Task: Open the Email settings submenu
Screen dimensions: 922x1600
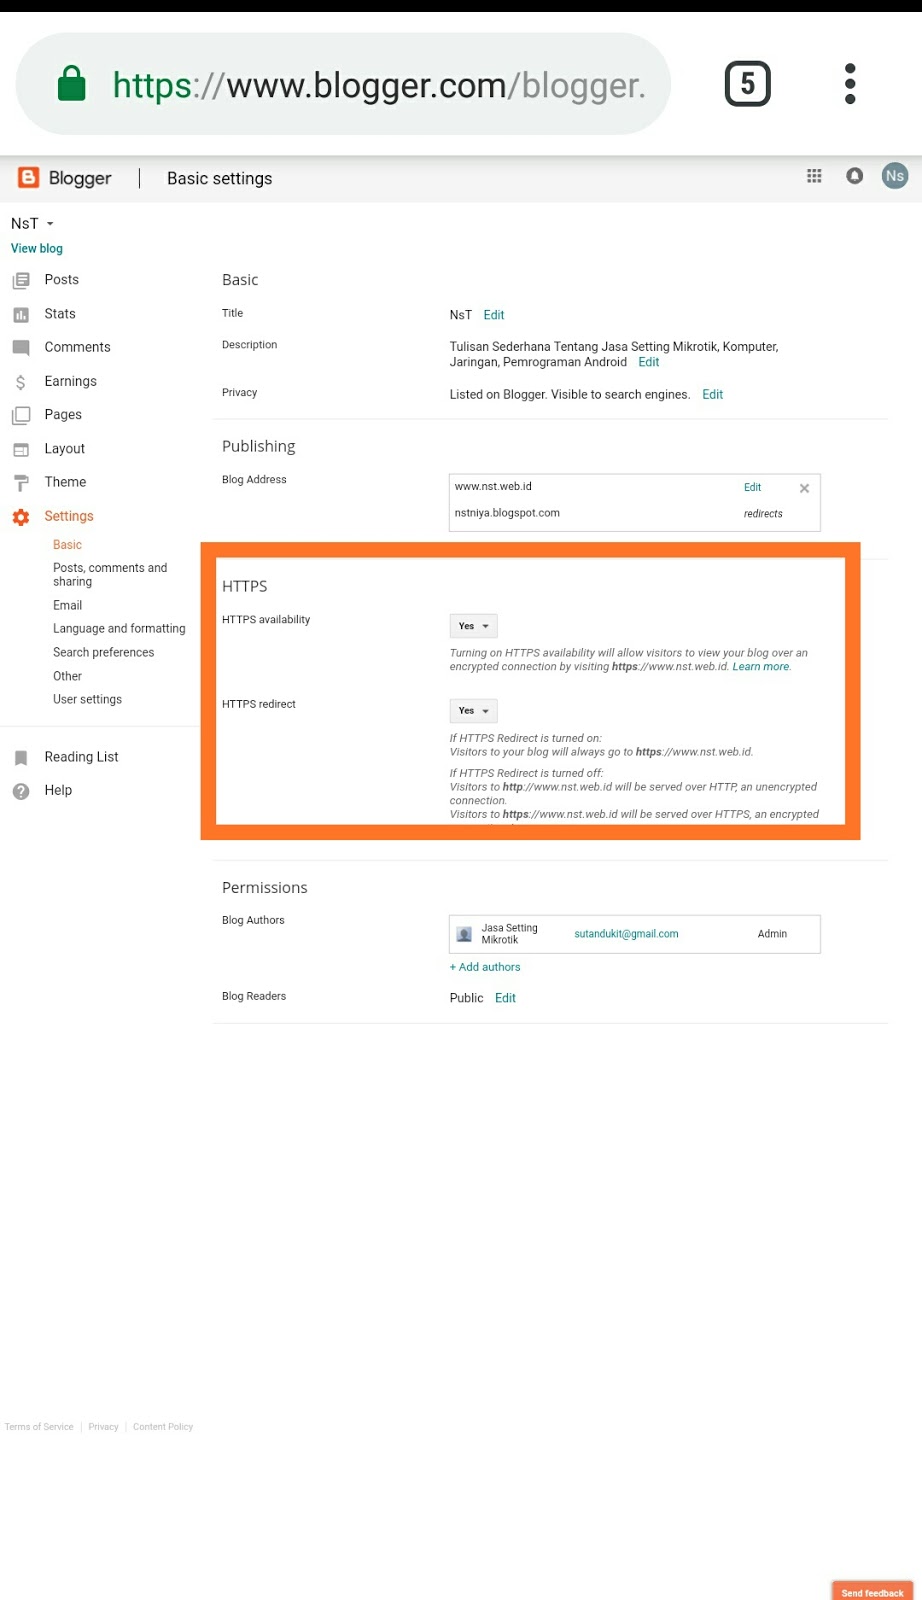Action: click(x=67, y=605)
